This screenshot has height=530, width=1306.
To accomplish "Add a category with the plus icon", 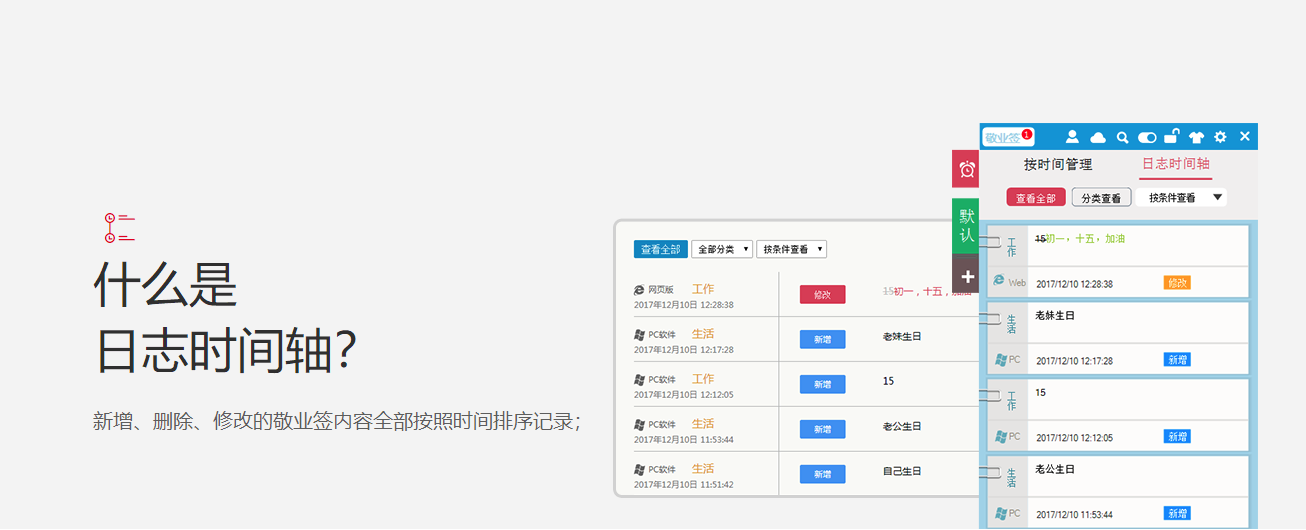I will tap(966, 276).
